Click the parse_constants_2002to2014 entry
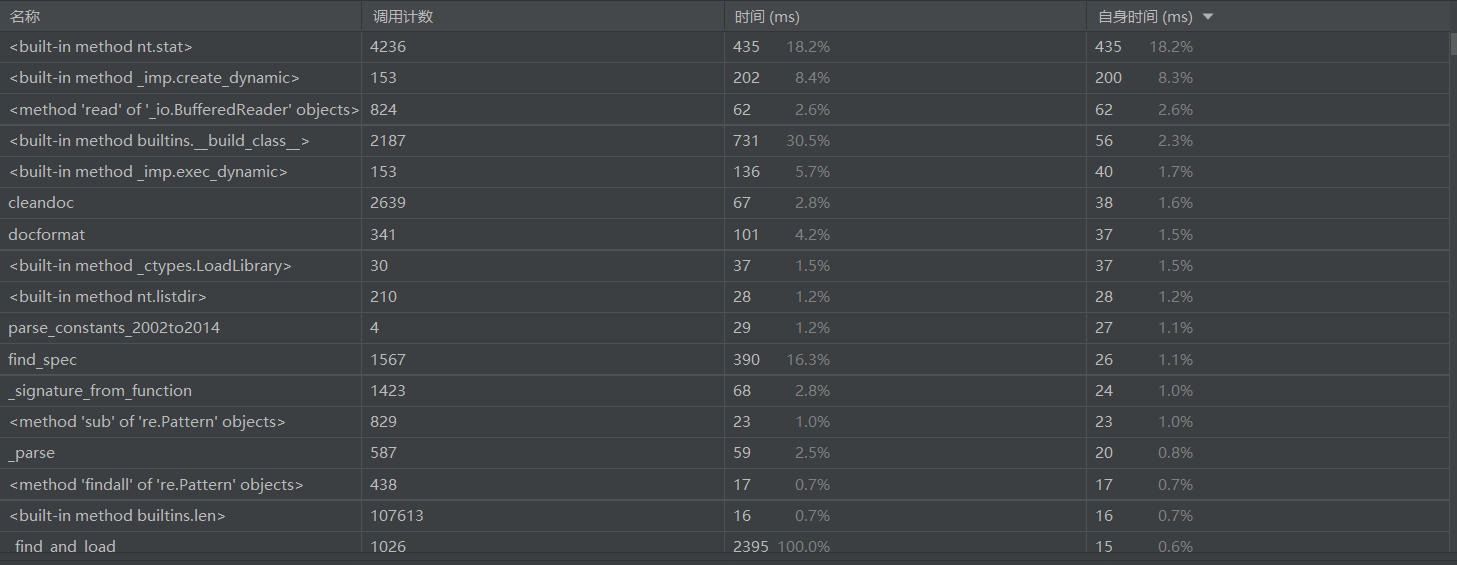Screen dimensions: 1457x565 pyautogui.click(x=114, y=328)
